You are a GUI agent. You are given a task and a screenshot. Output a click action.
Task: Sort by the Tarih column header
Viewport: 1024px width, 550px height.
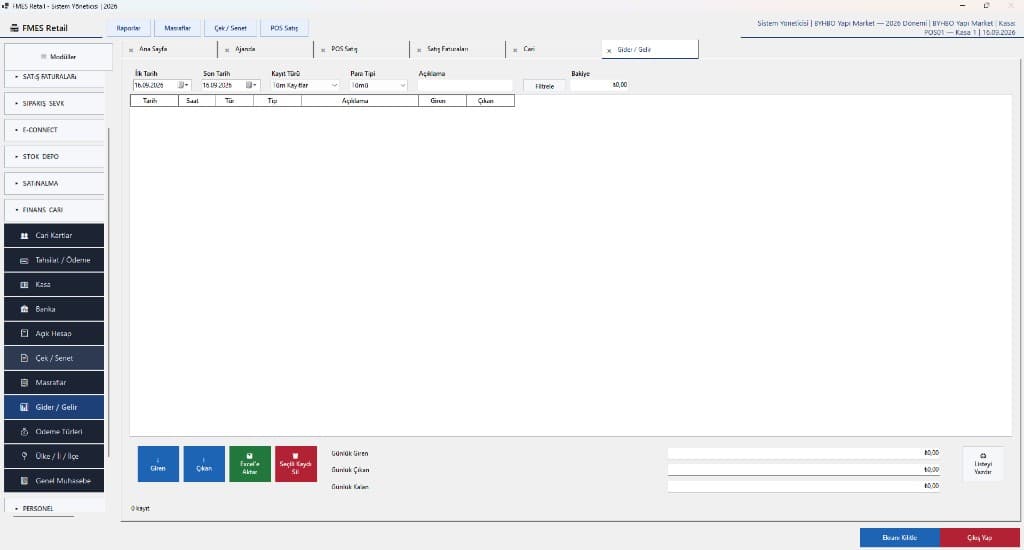[154, 101]
